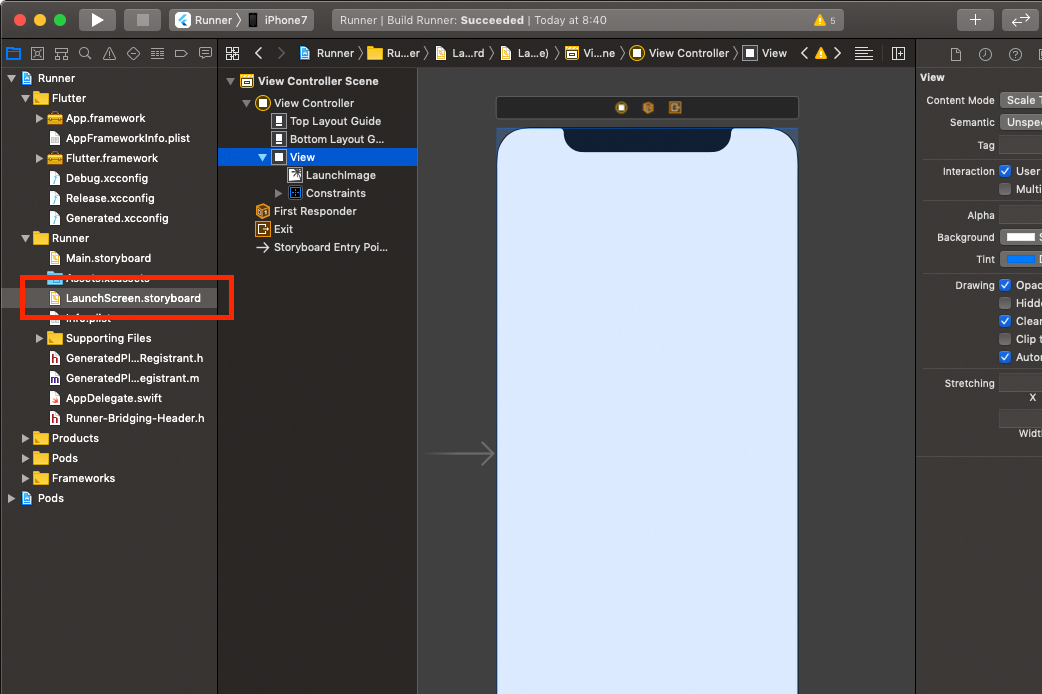Click the Tag input field

coord(1021,145)
